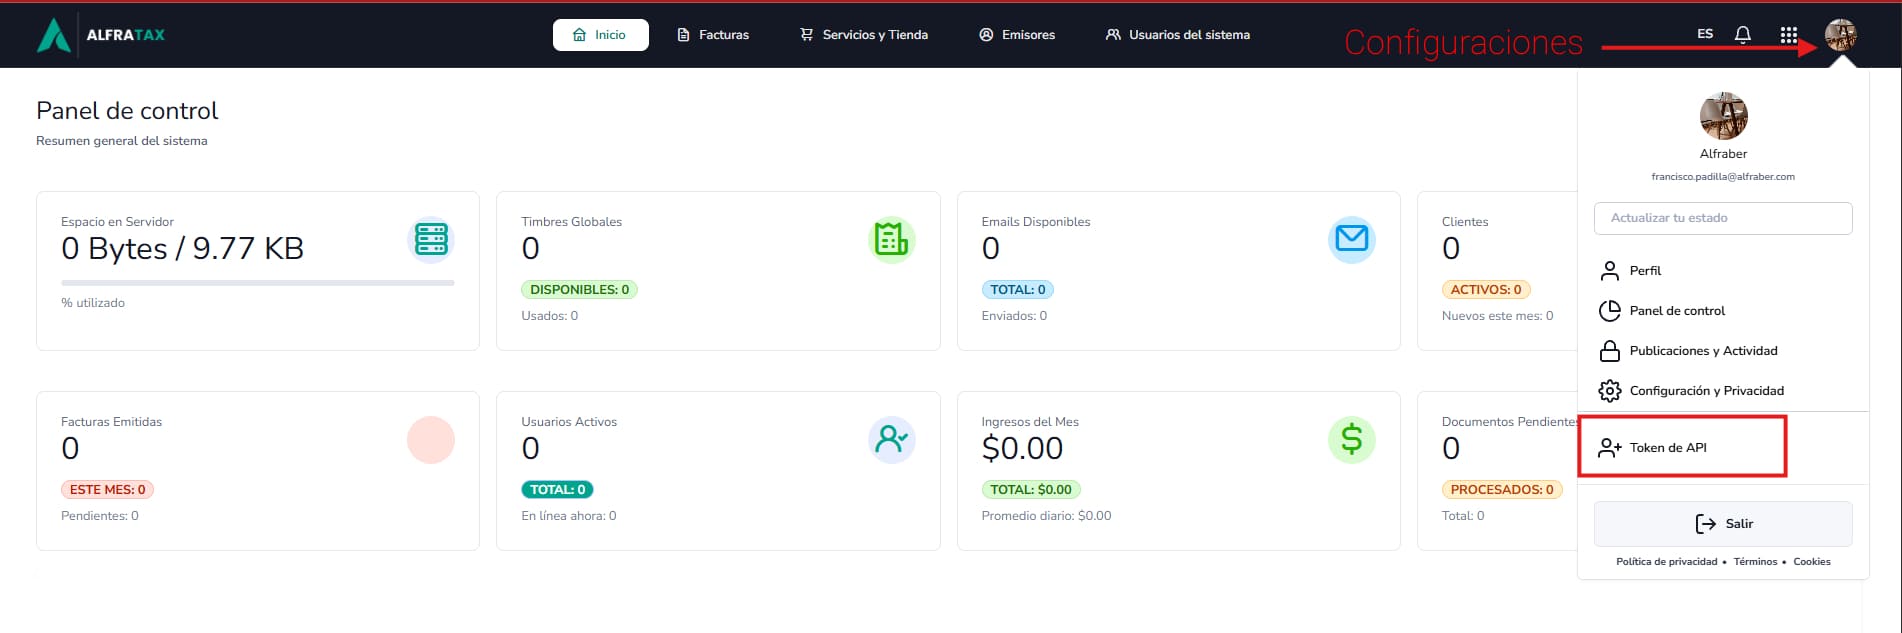
Task: Click the Alfraber name under the profile picture
Action: 1723,154
